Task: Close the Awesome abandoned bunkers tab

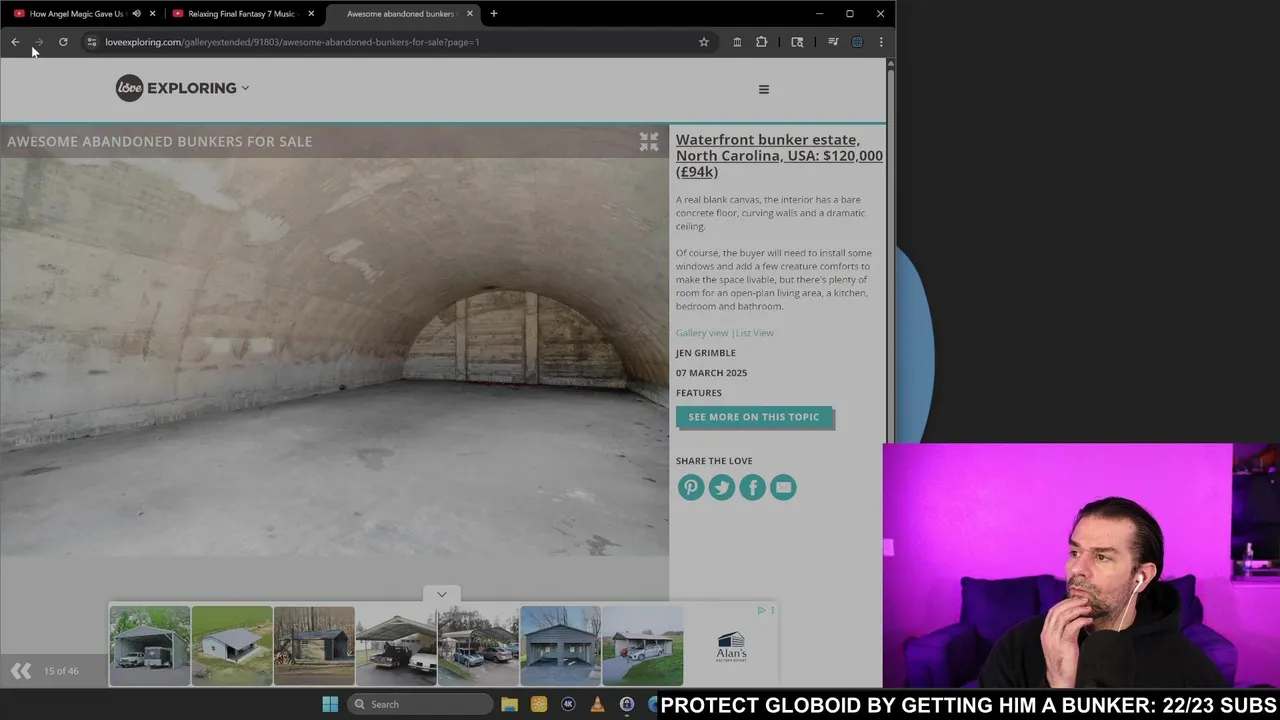Action: [x=470, y=14]
